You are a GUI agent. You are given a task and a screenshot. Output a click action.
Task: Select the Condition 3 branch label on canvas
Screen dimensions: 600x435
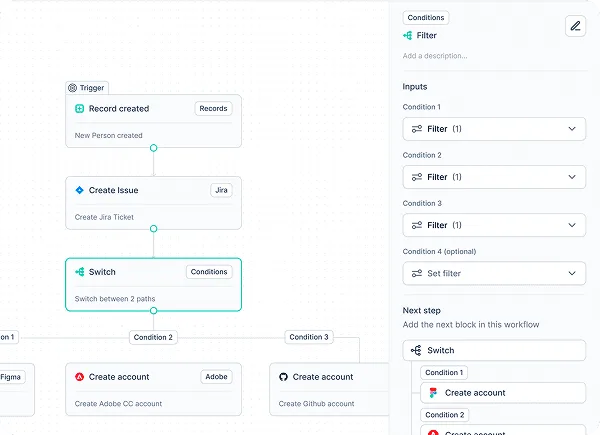coord(309,337)
